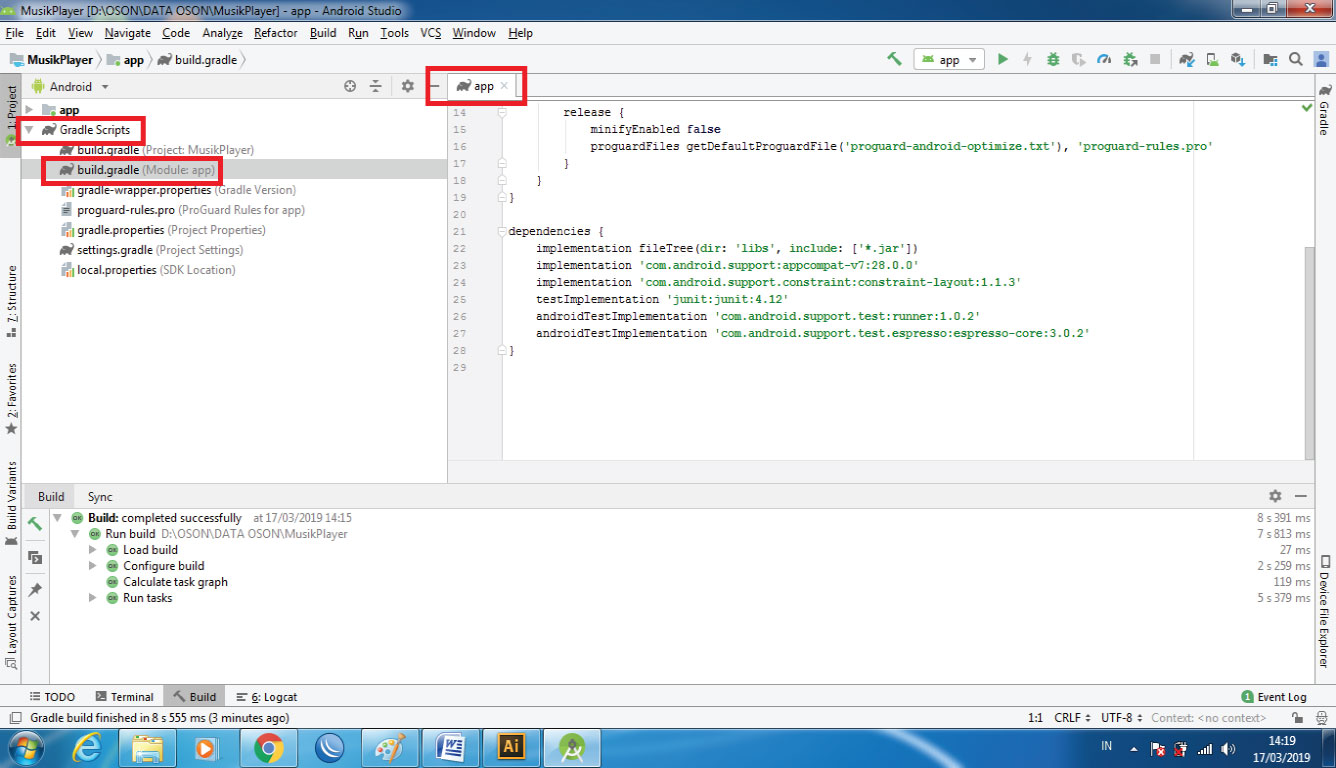Open the Build menu
Viewport: 1336px width, 768px height.
323,33
